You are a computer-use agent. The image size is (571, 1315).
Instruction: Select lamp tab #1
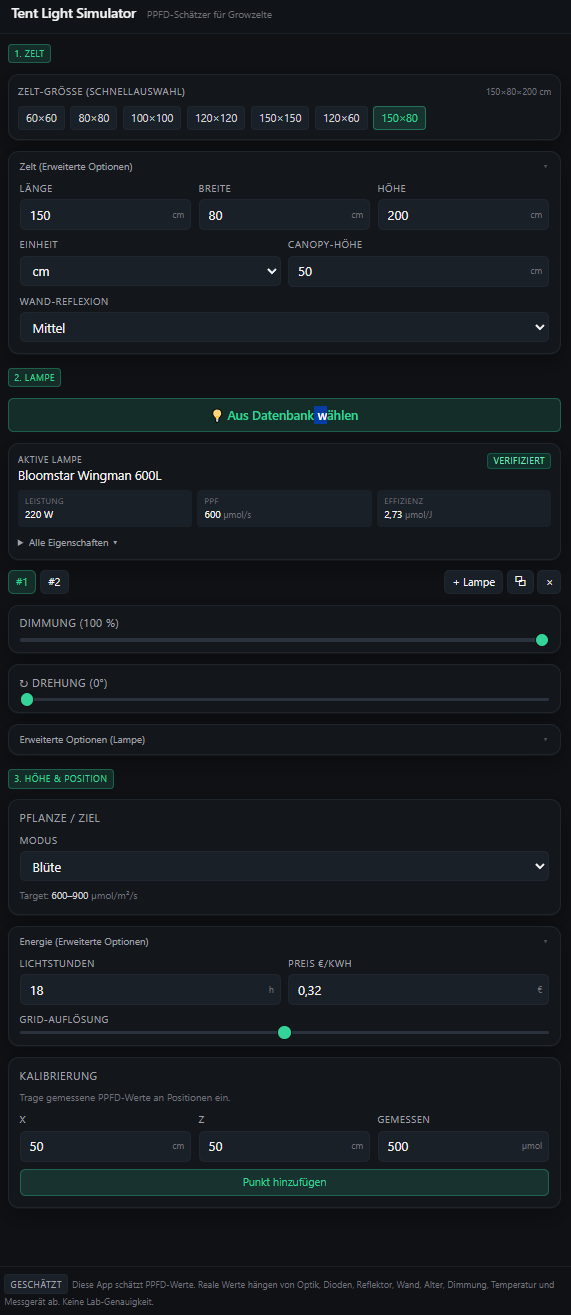tap(22, 582)
